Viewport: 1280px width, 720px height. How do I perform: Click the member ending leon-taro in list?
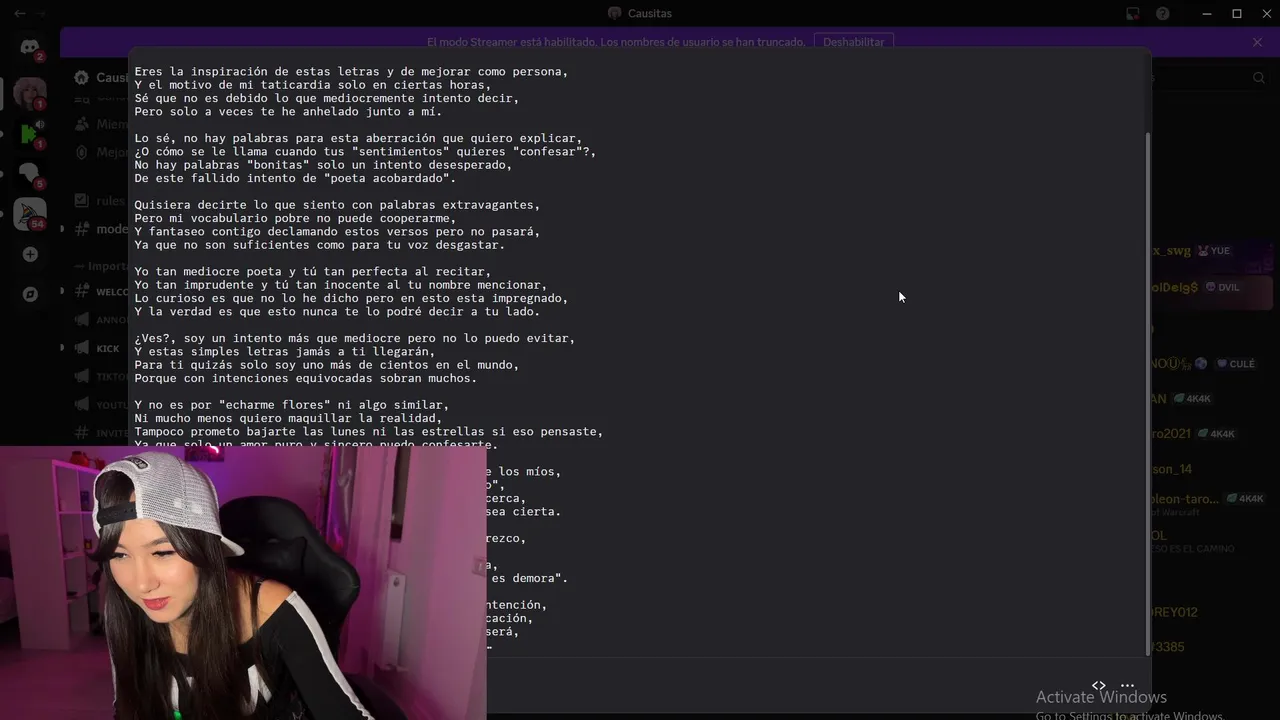(x=1185, y=498)
